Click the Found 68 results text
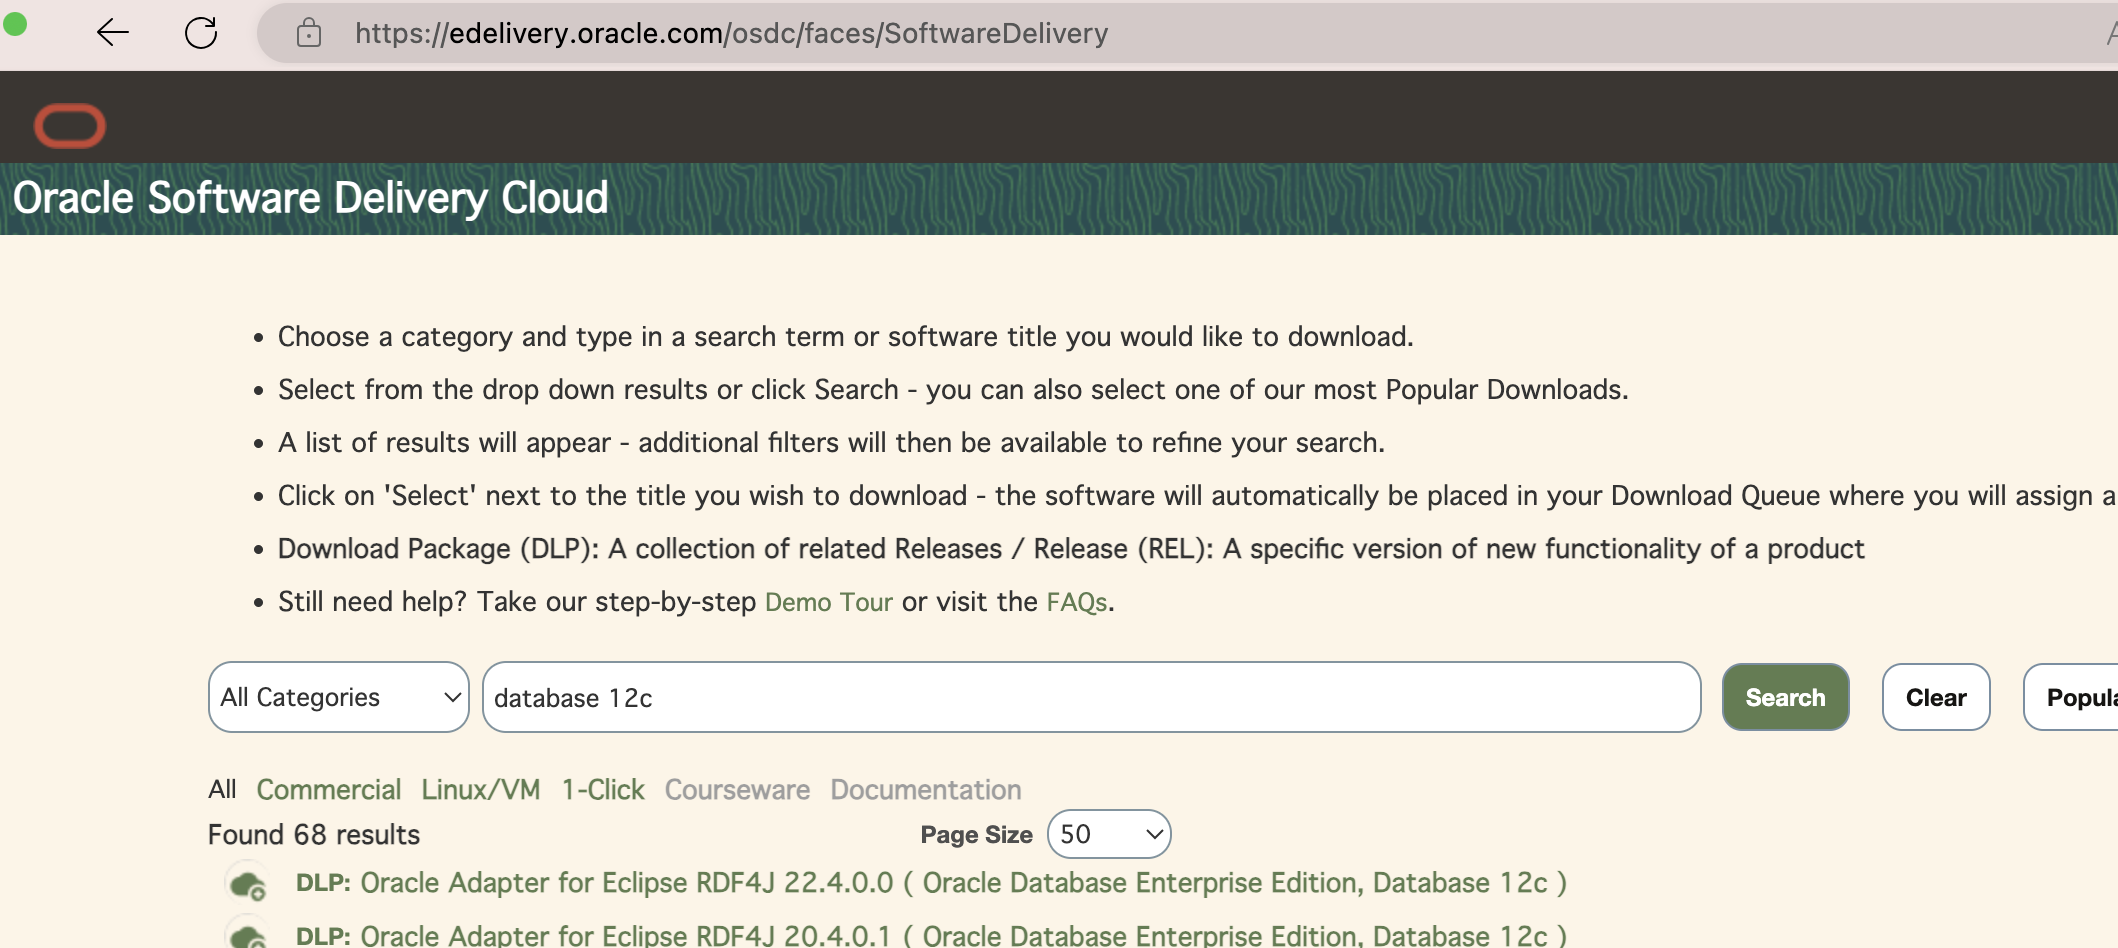 [314, 835]
